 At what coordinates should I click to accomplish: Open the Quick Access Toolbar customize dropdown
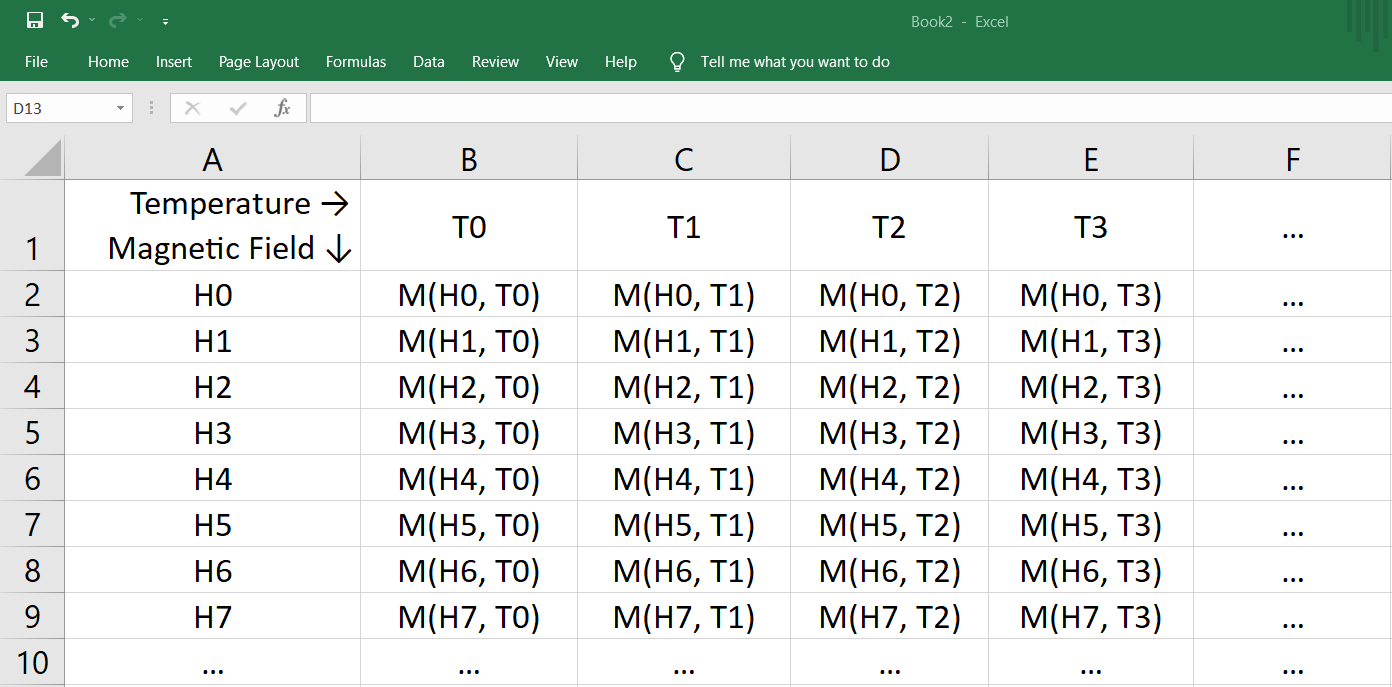166,20
